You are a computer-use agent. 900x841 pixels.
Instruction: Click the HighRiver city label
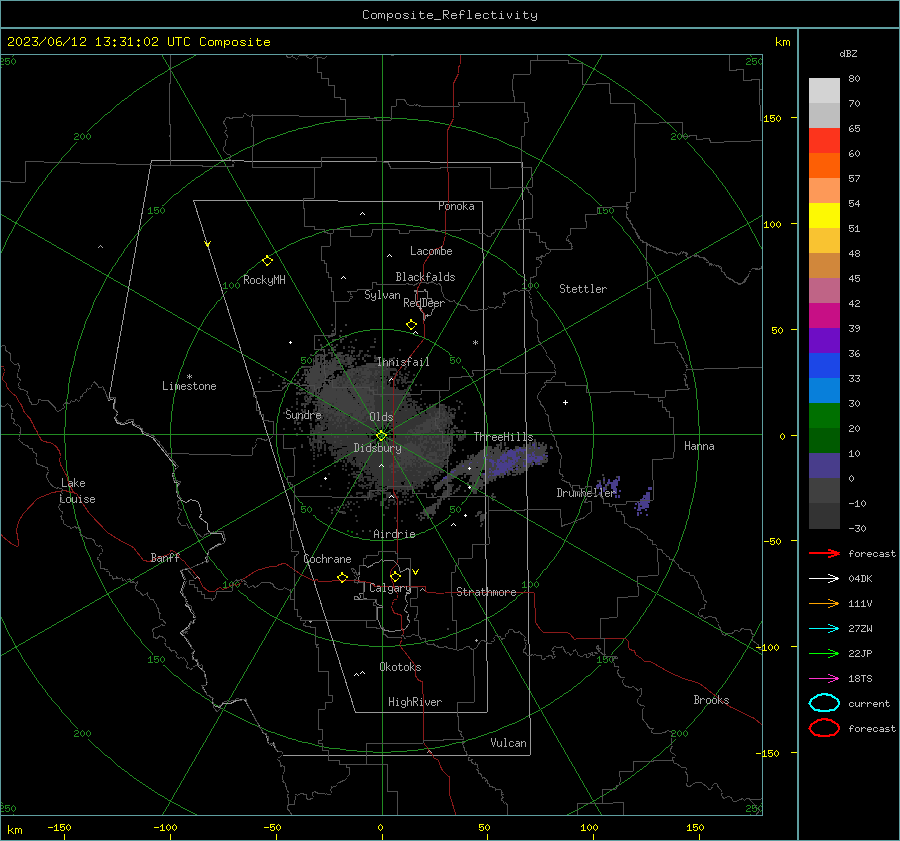[x=415, y=702]
